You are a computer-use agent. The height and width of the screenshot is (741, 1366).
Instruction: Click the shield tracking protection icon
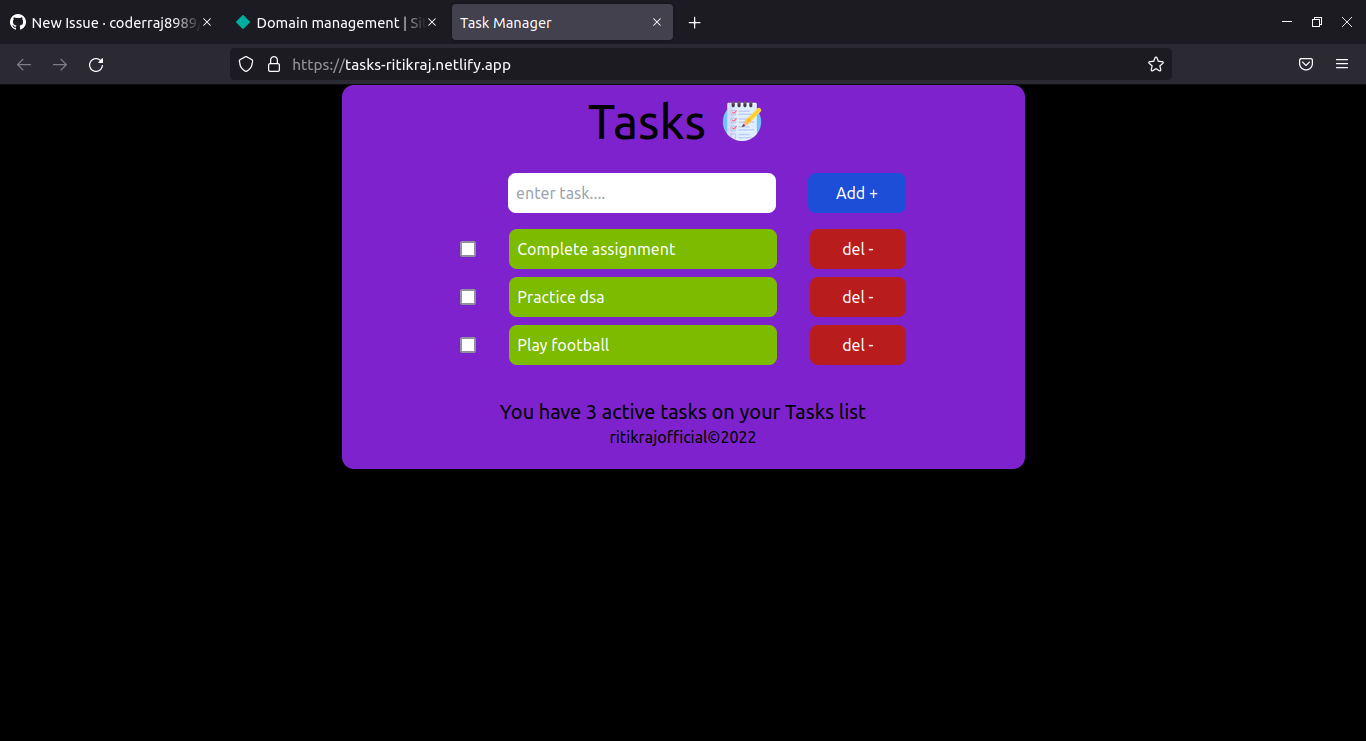click(x=245, y=63)
